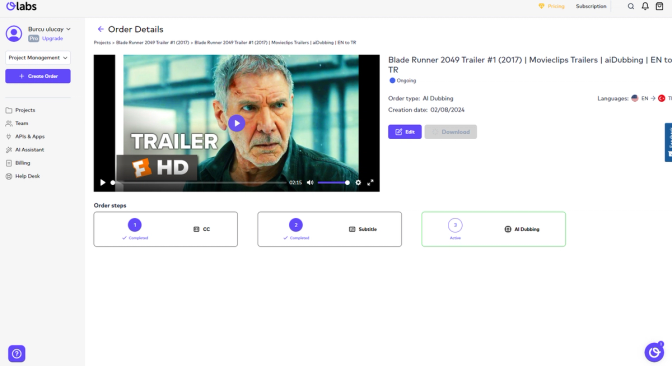Select step 2 Subtitle card

330,229
